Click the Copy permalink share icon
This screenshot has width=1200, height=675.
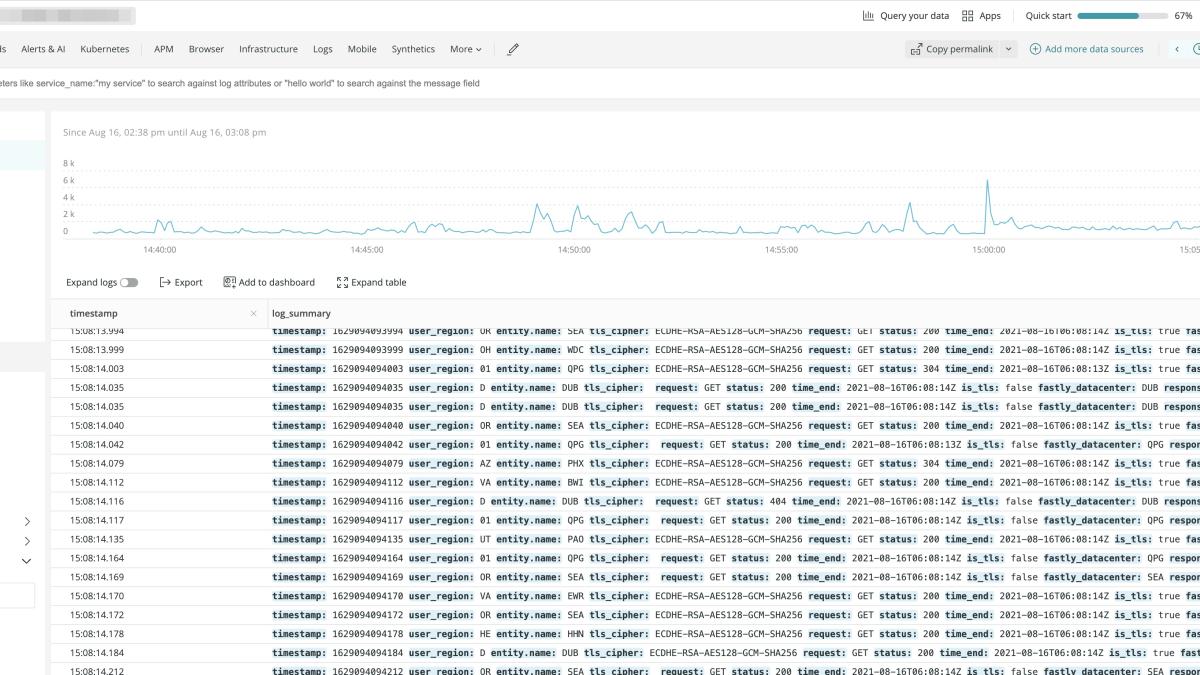click(916, 49)
